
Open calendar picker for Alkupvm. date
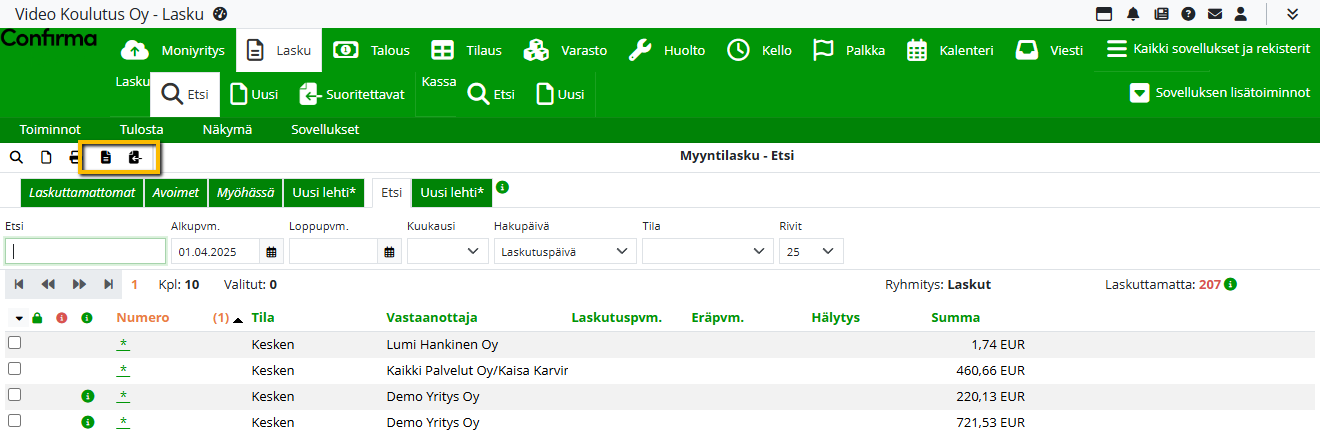pyautogui.click(x=272, y=251)
